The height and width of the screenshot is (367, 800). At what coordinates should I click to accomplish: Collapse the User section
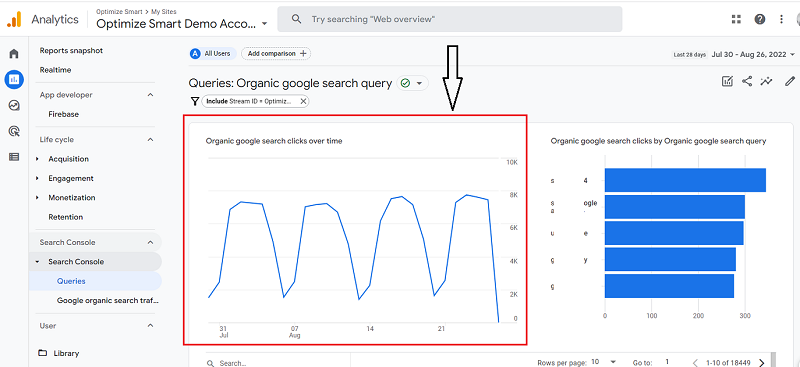(x=150, y=326)
